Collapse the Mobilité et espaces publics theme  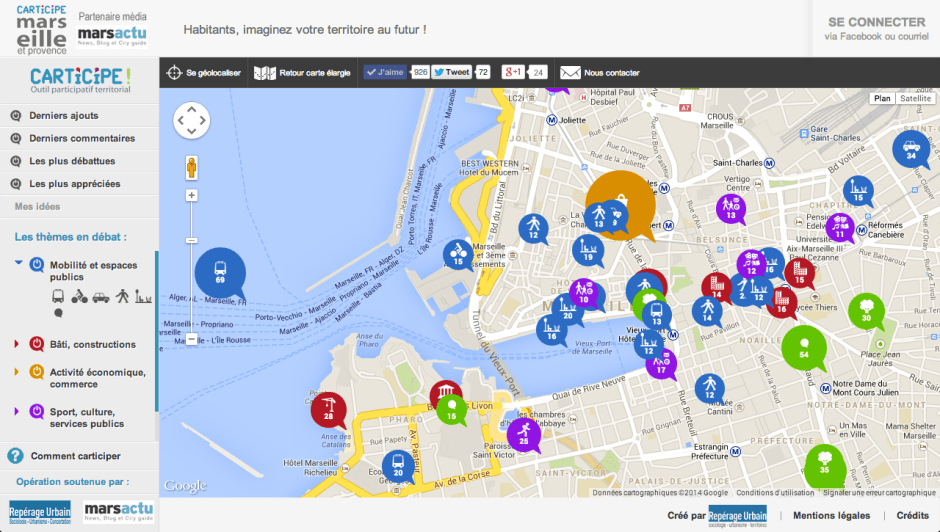tap(18, 264)
